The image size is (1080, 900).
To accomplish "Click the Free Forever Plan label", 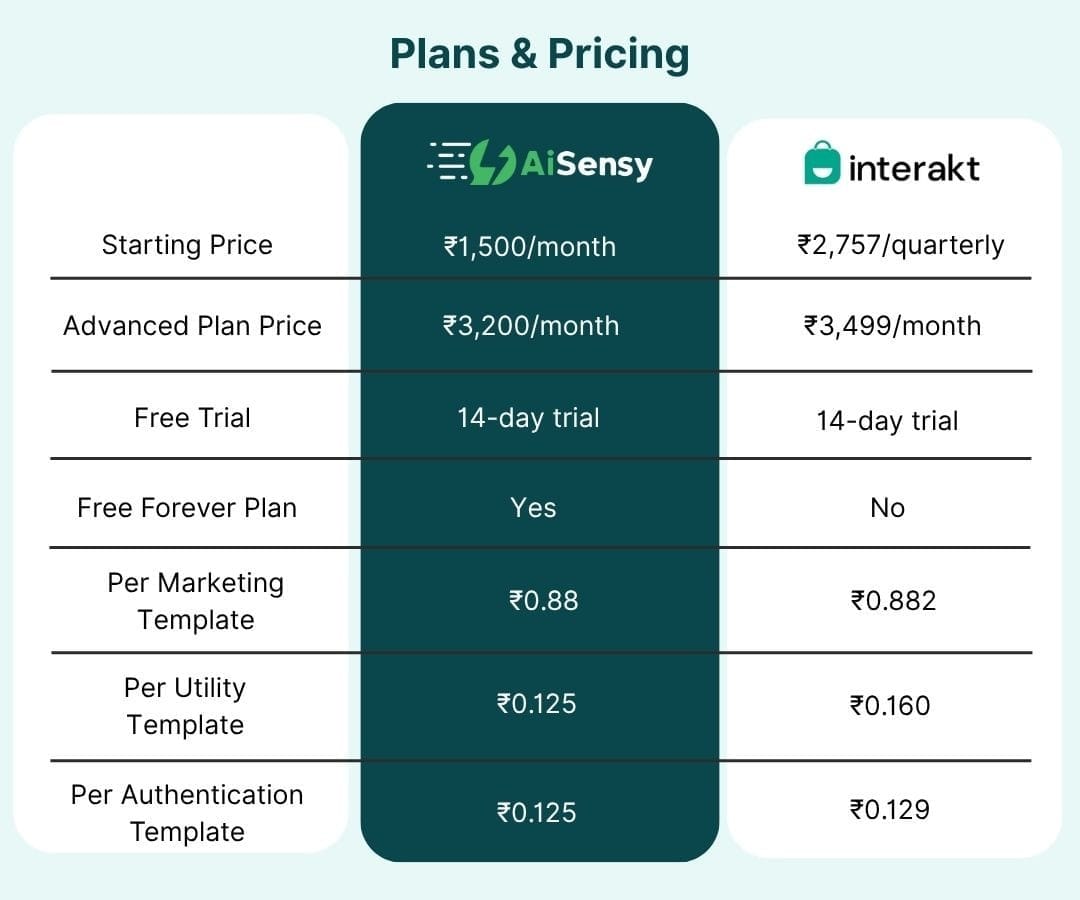I will pyautogui.click(x=187, y=507).
